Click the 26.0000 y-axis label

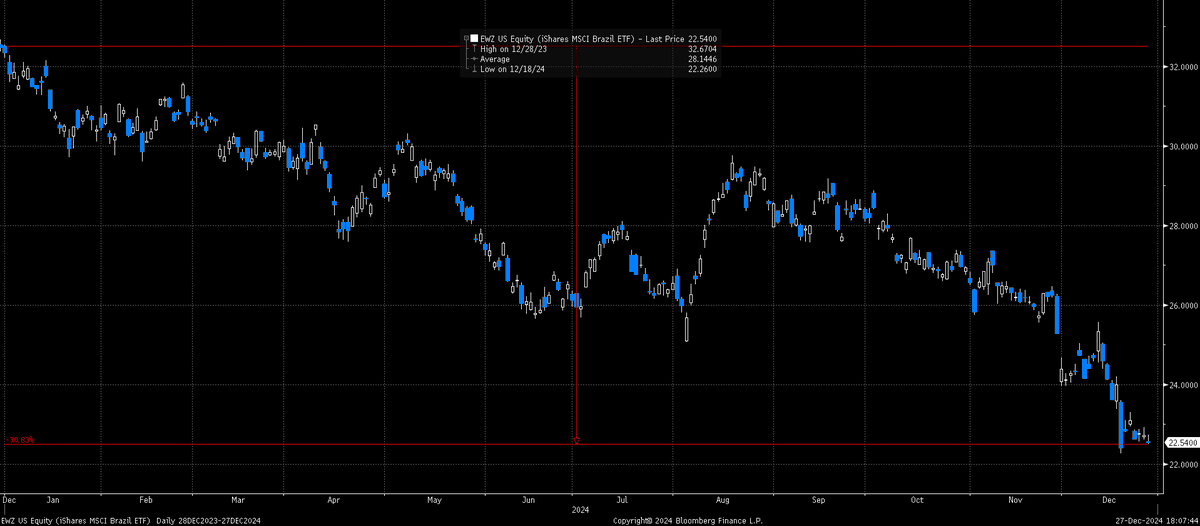[1183, 305]
